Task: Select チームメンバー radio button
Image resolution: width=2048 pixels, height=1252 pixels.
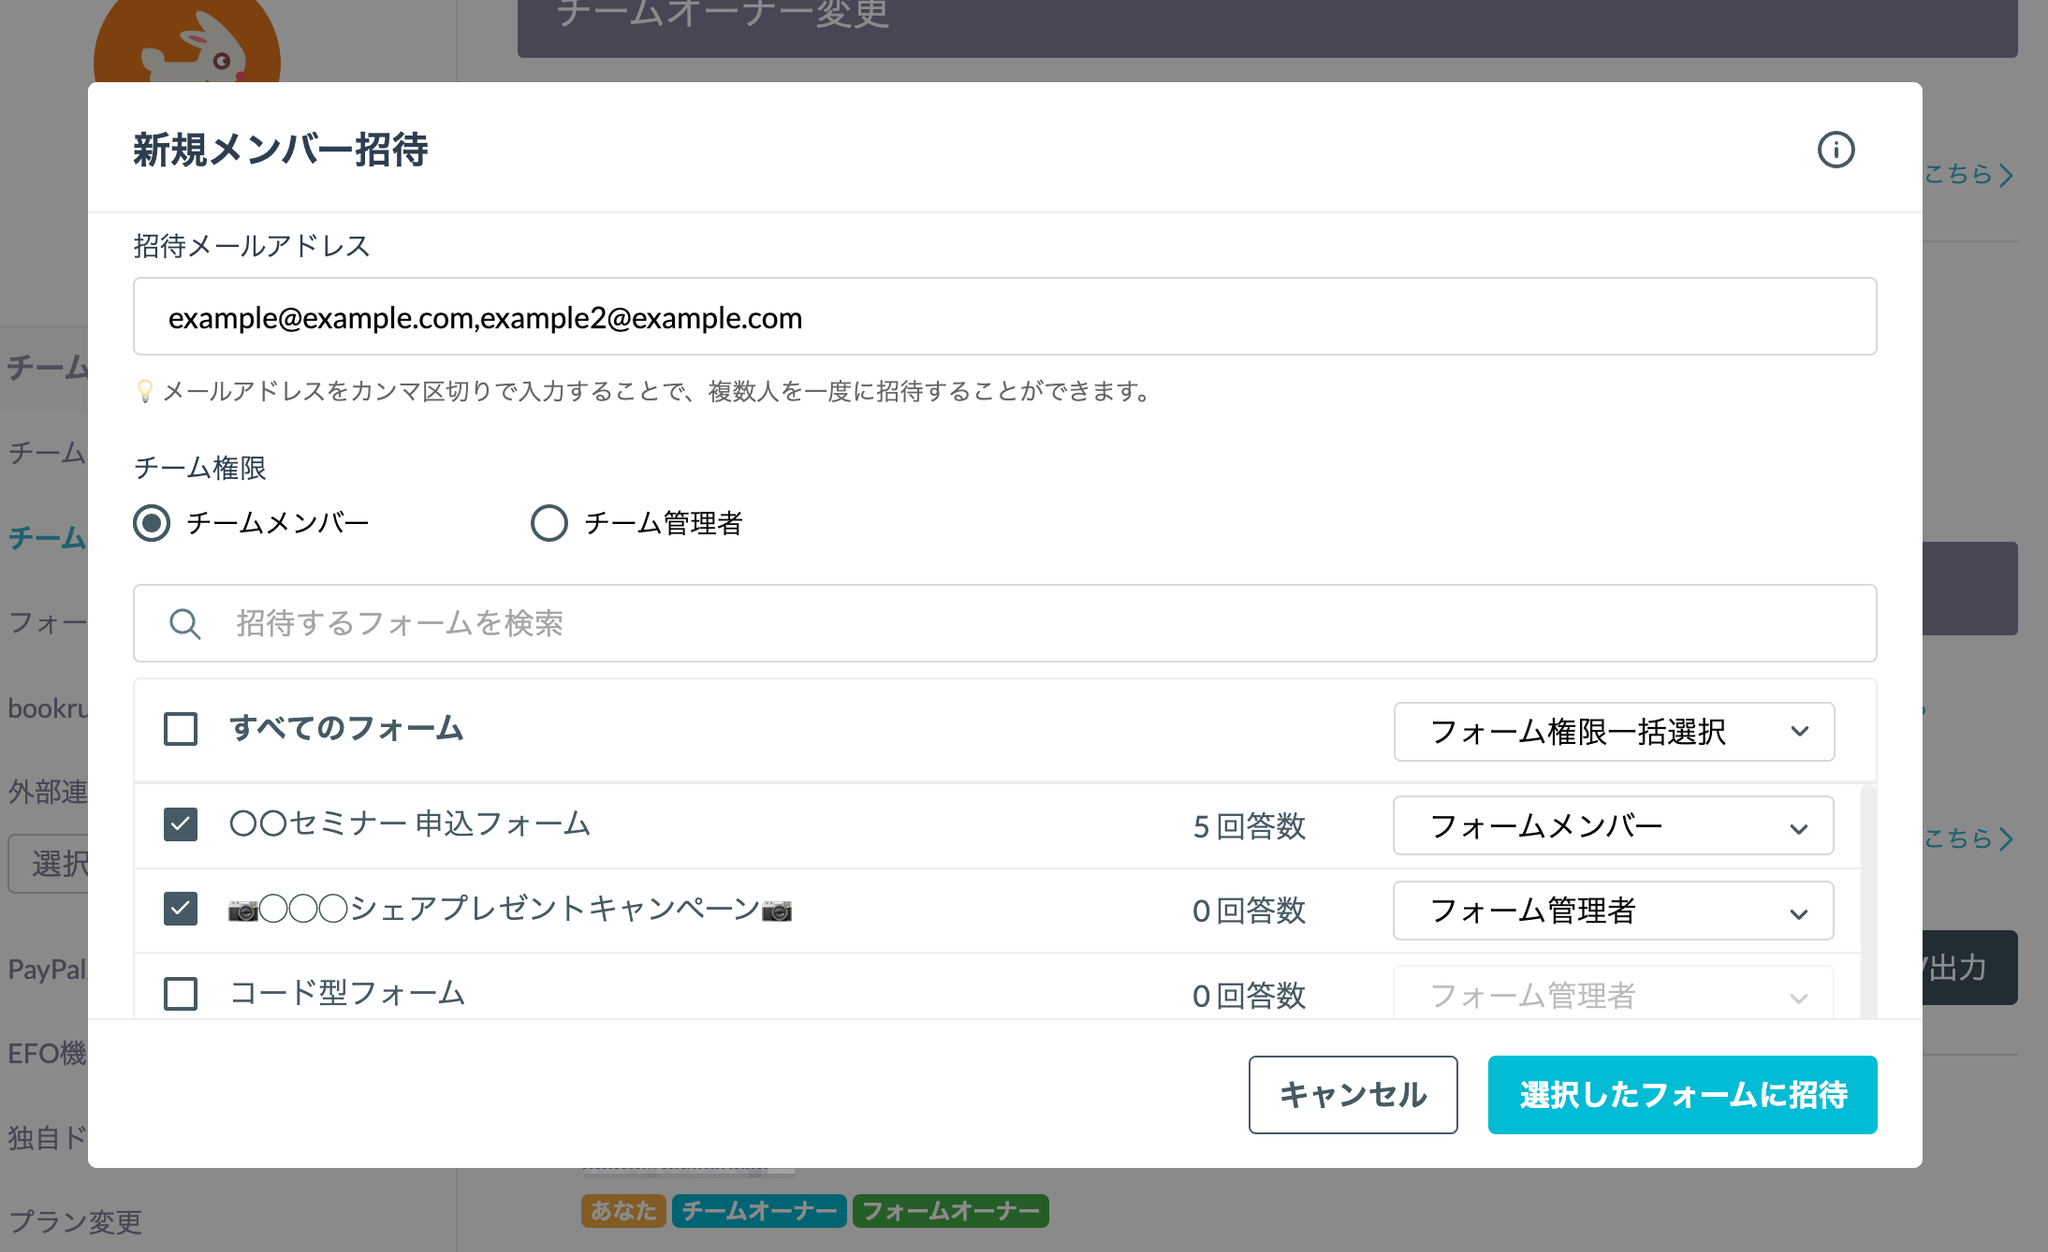Action: point(152,523)
